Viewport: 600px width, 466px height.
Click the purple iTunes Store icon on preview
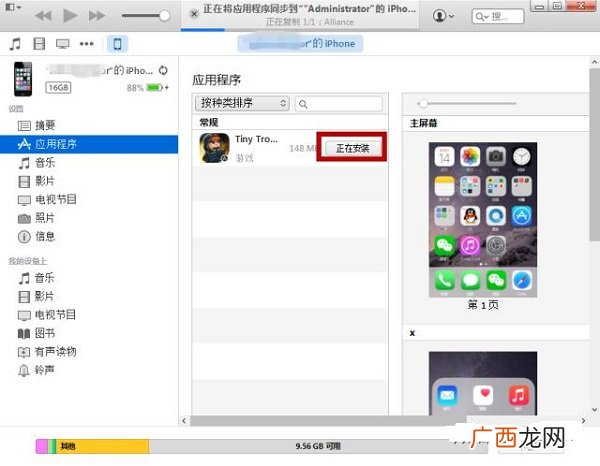point(470,246)
